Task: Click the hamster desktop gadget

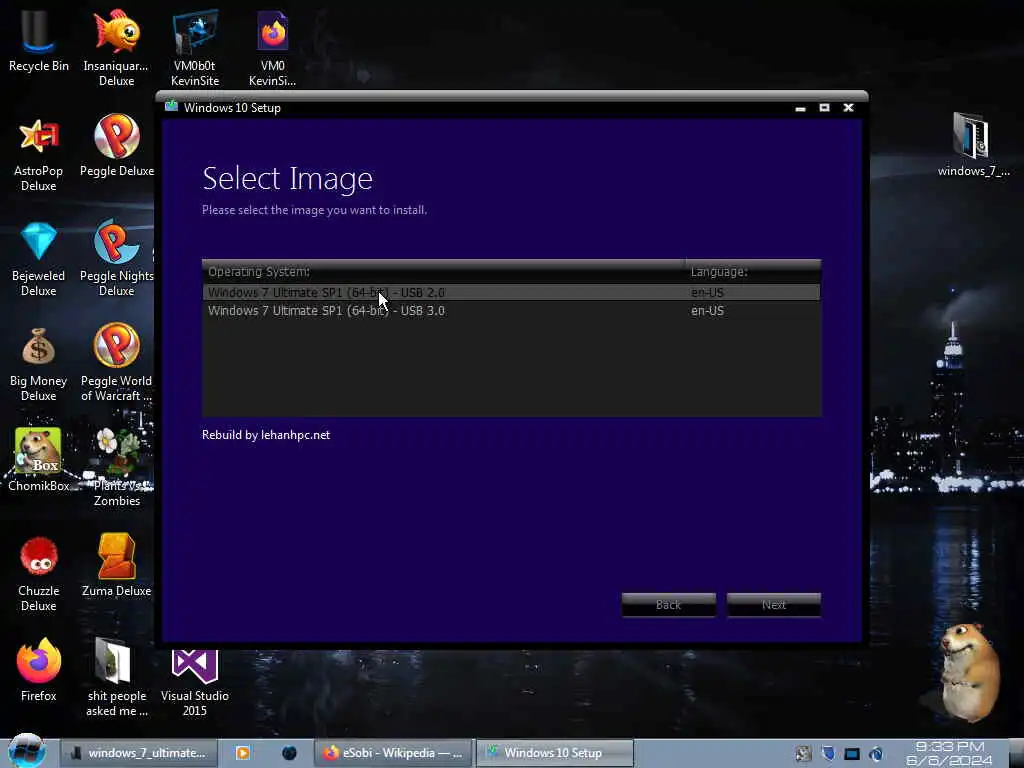Action: (969, 671)
